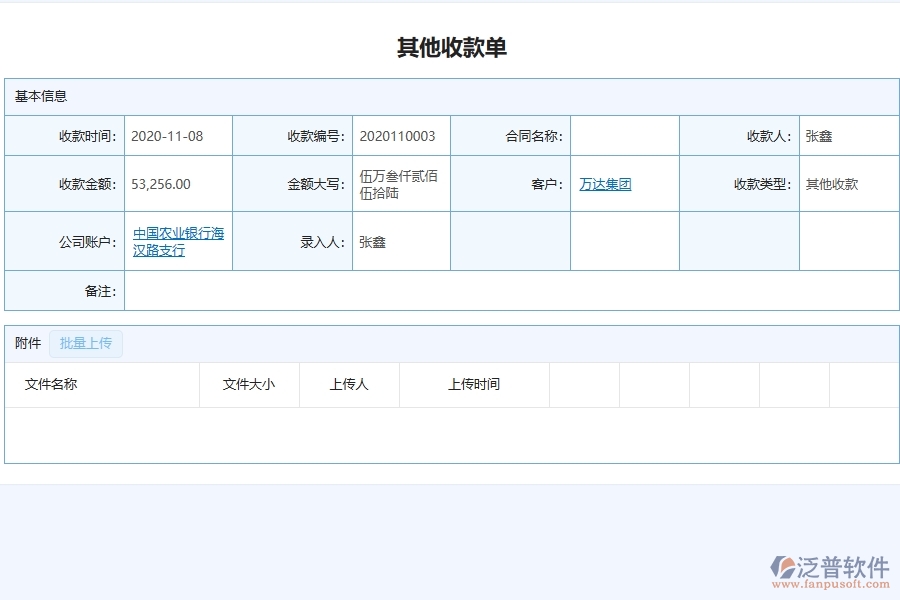Image resolution: width=900 pixels, height=600 pixels.
Task: Select the 金额大写 amount-in-words cell
Action: coord(400,183)
